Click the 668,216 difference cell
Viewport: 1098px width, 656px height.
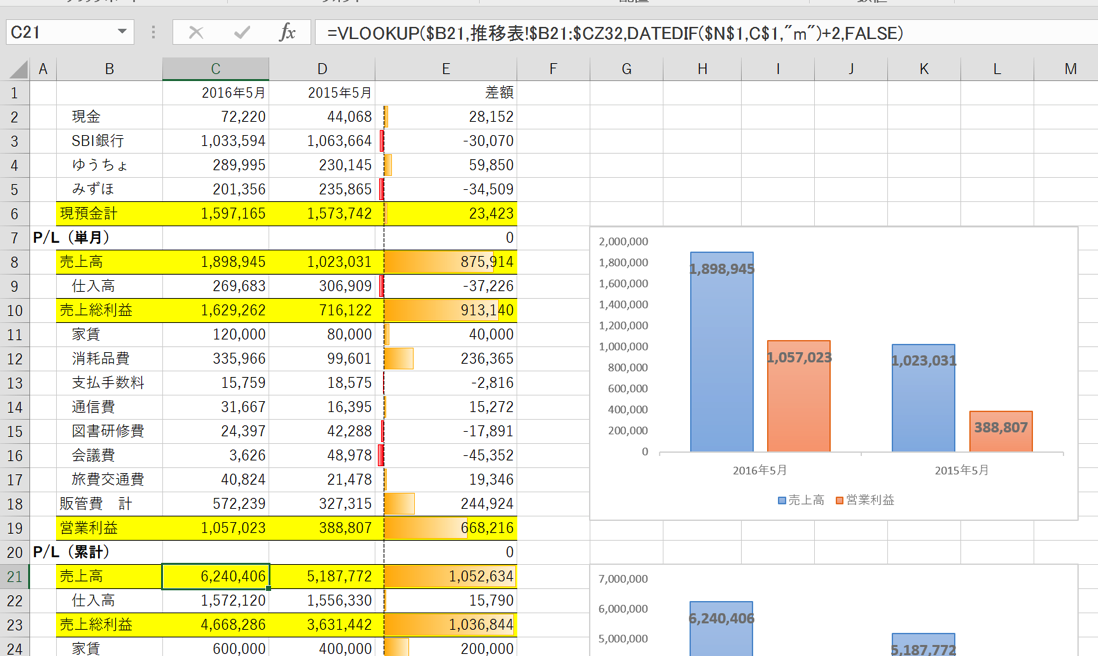tap(446, 528)
